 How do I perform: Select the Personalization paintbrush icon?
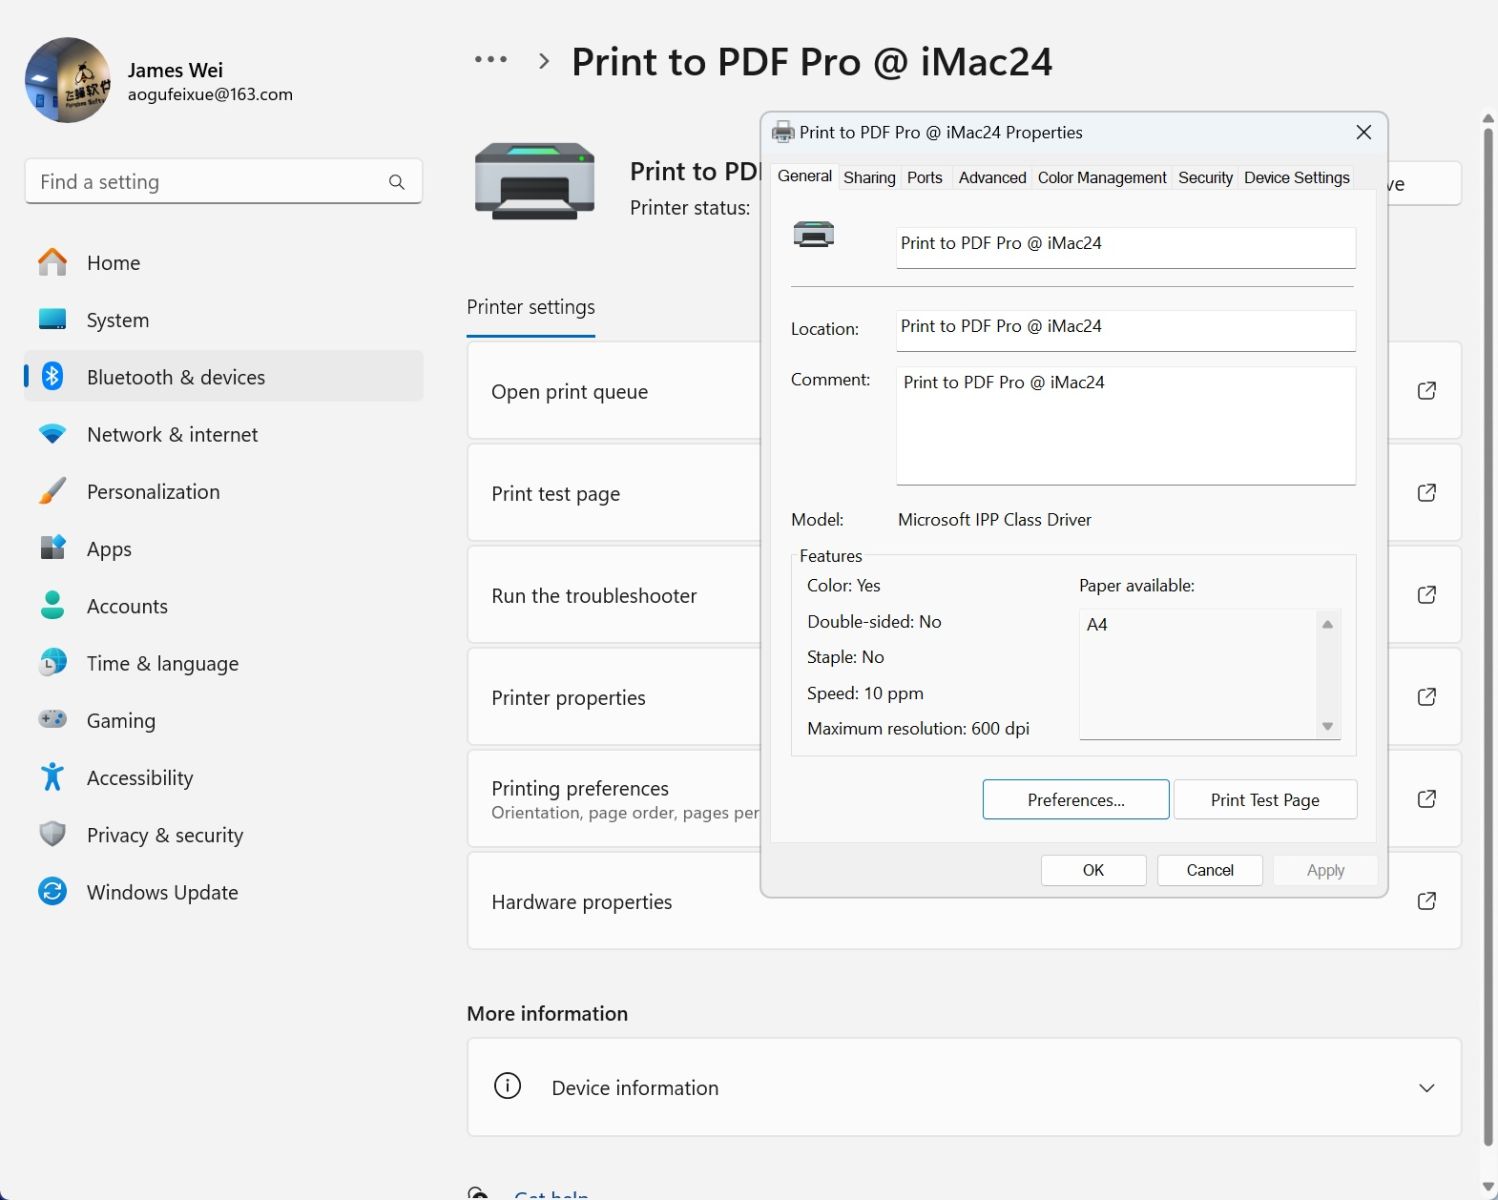pos(52,491)
